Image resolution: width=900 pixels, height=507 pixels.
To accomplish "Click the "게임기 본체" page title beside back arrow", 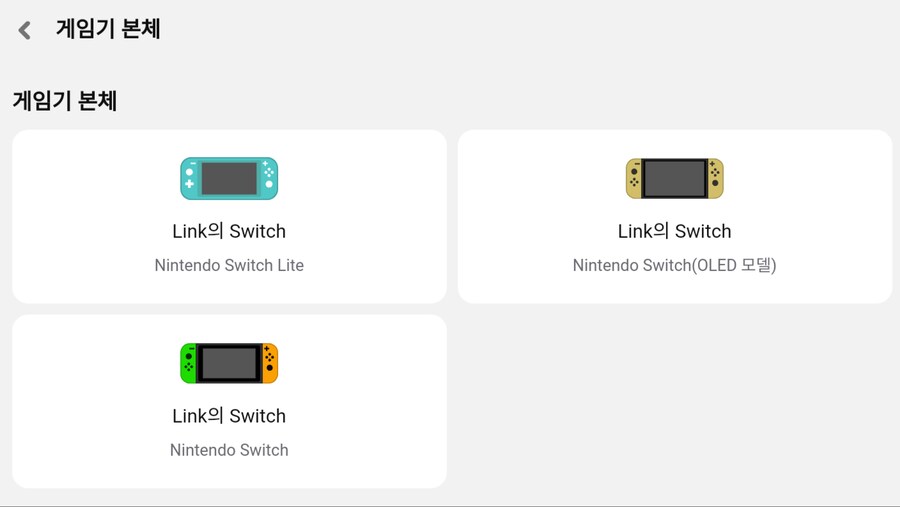I will [108, 29].
